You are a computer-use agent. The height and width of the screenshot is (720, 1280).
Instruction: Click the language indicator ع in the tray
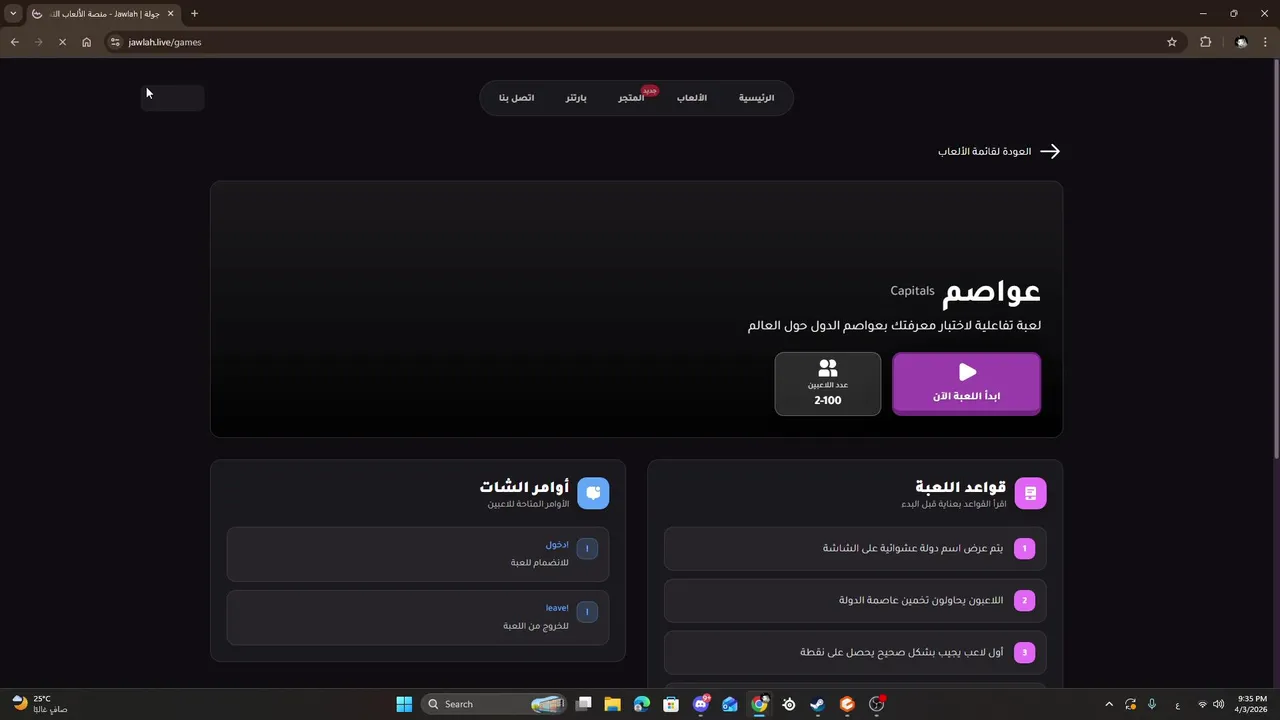(1177, 704)
